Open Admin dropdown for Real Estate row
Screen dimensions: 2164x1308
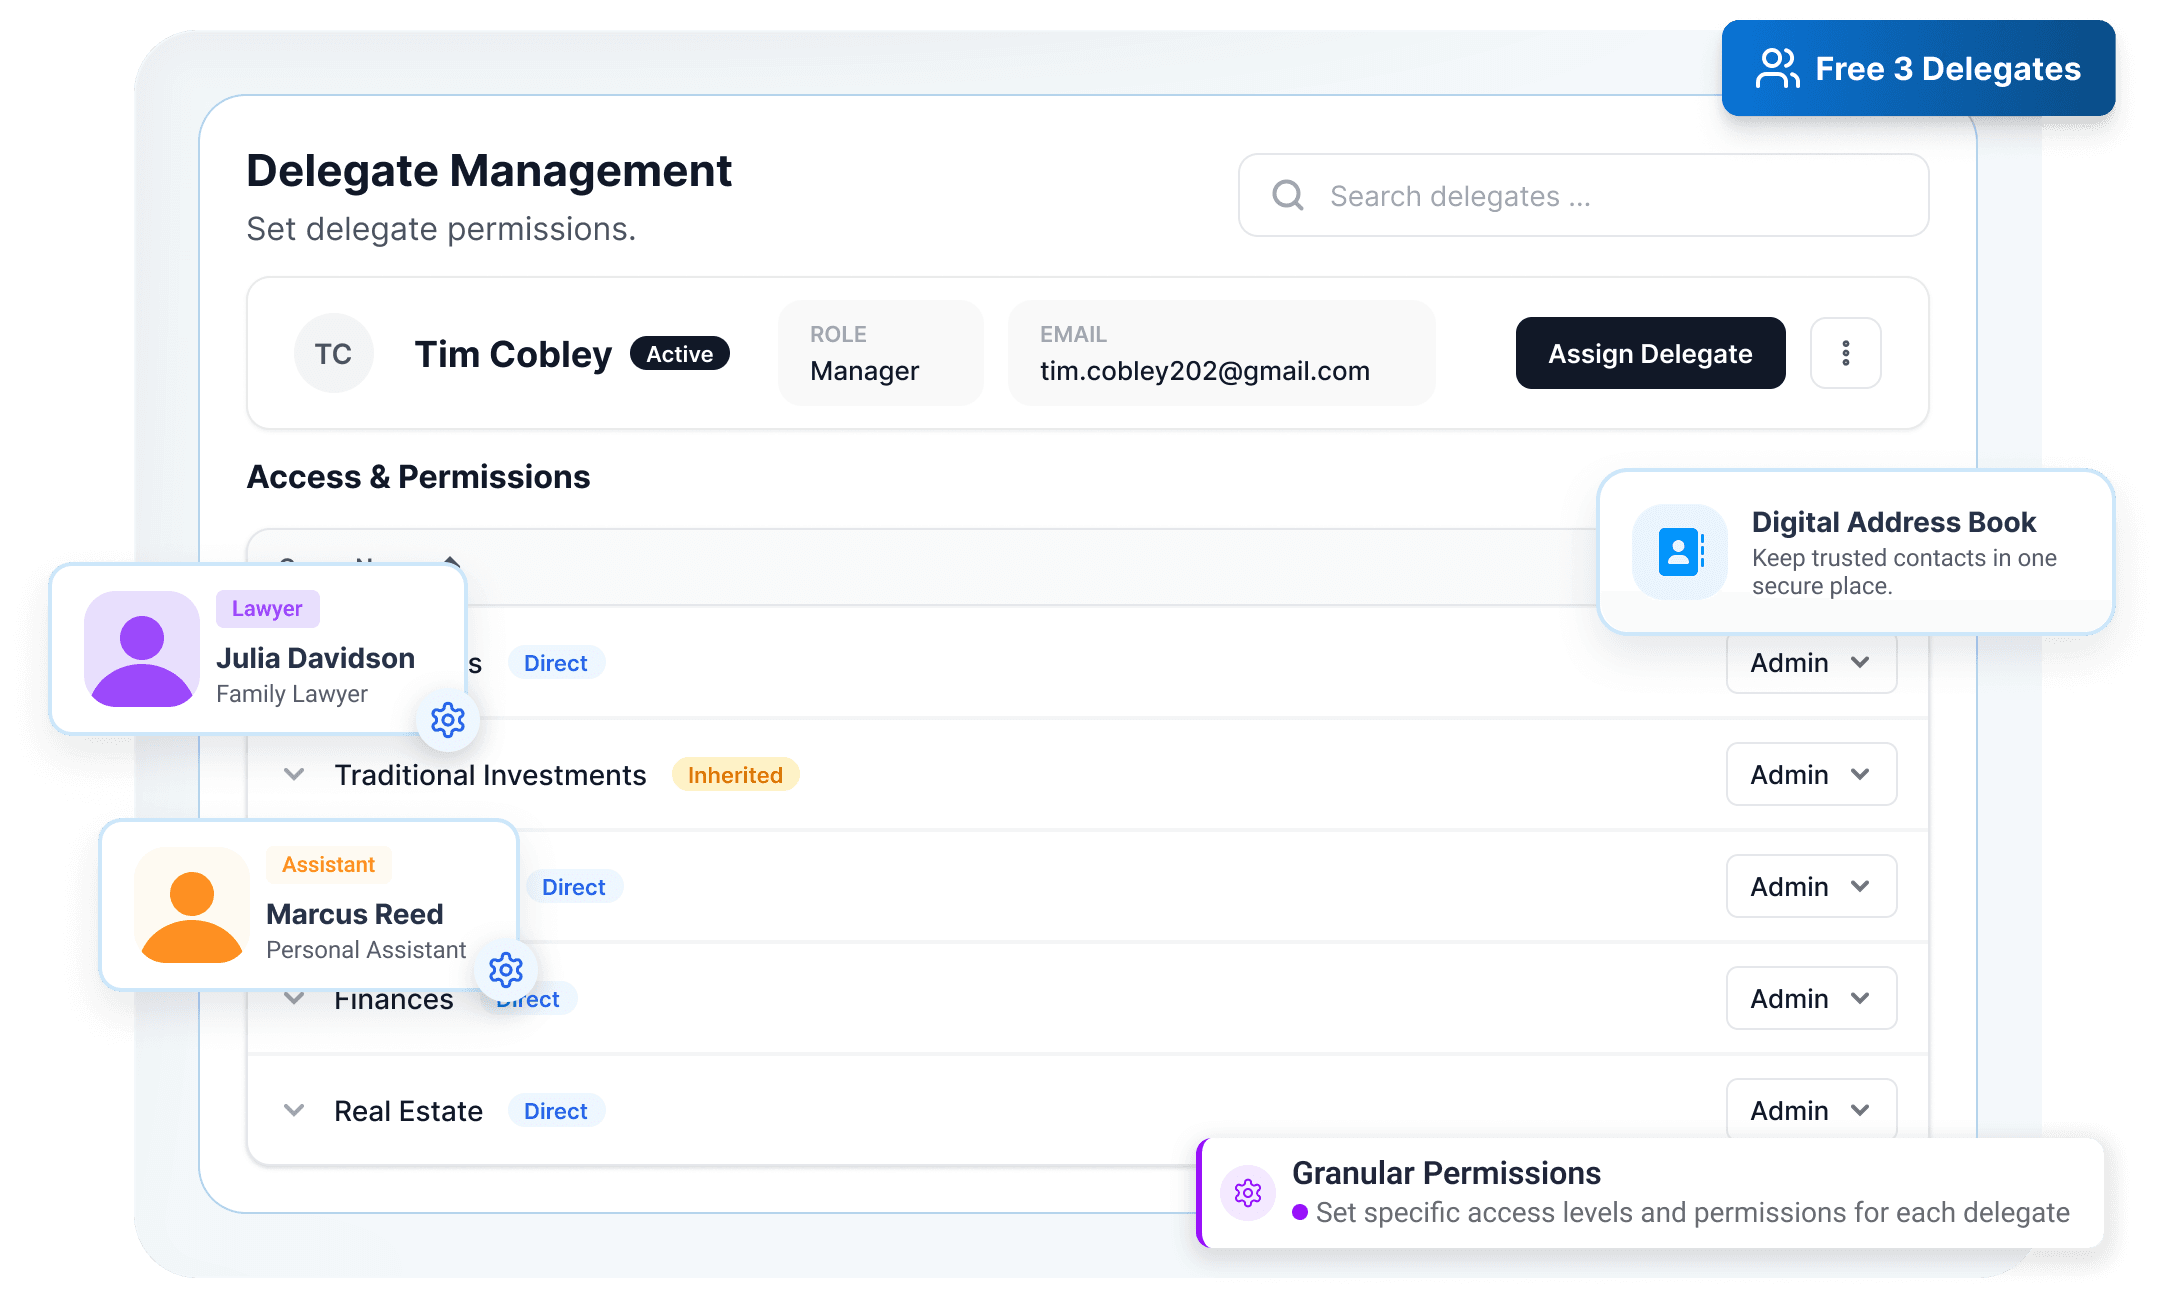[1811, 1109]
